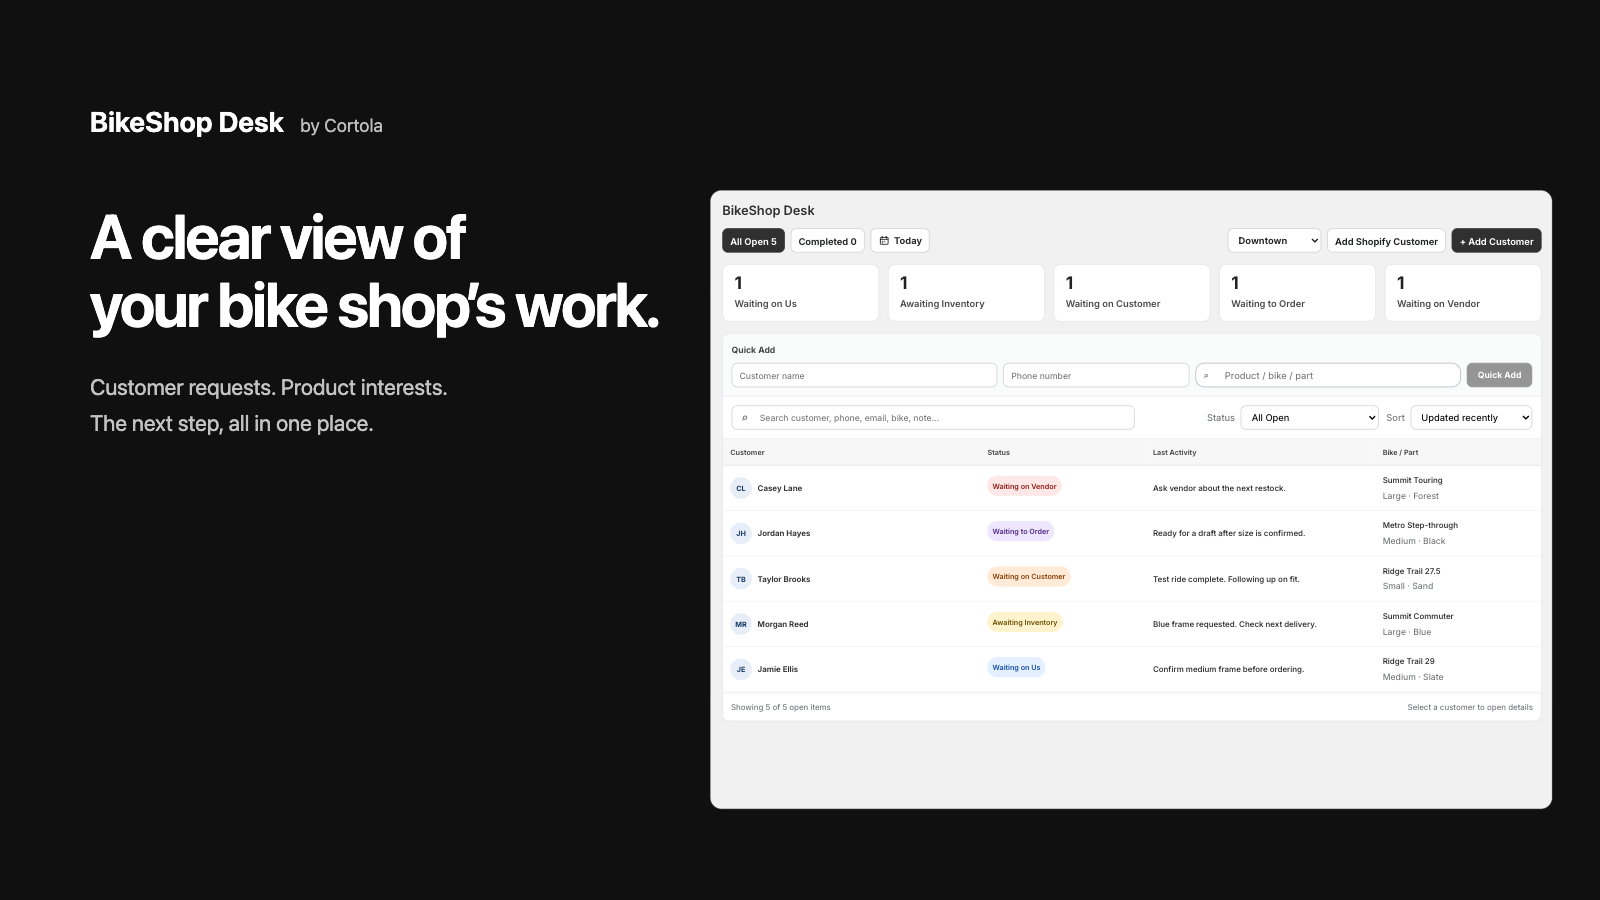Select the Waiting on Customer summary card

[x=1132, y=293]
